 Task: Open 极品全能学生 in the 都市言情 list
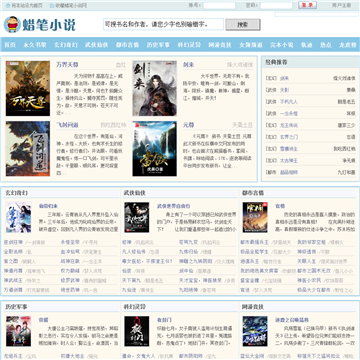pyautogui.click(x=255, y=252)
